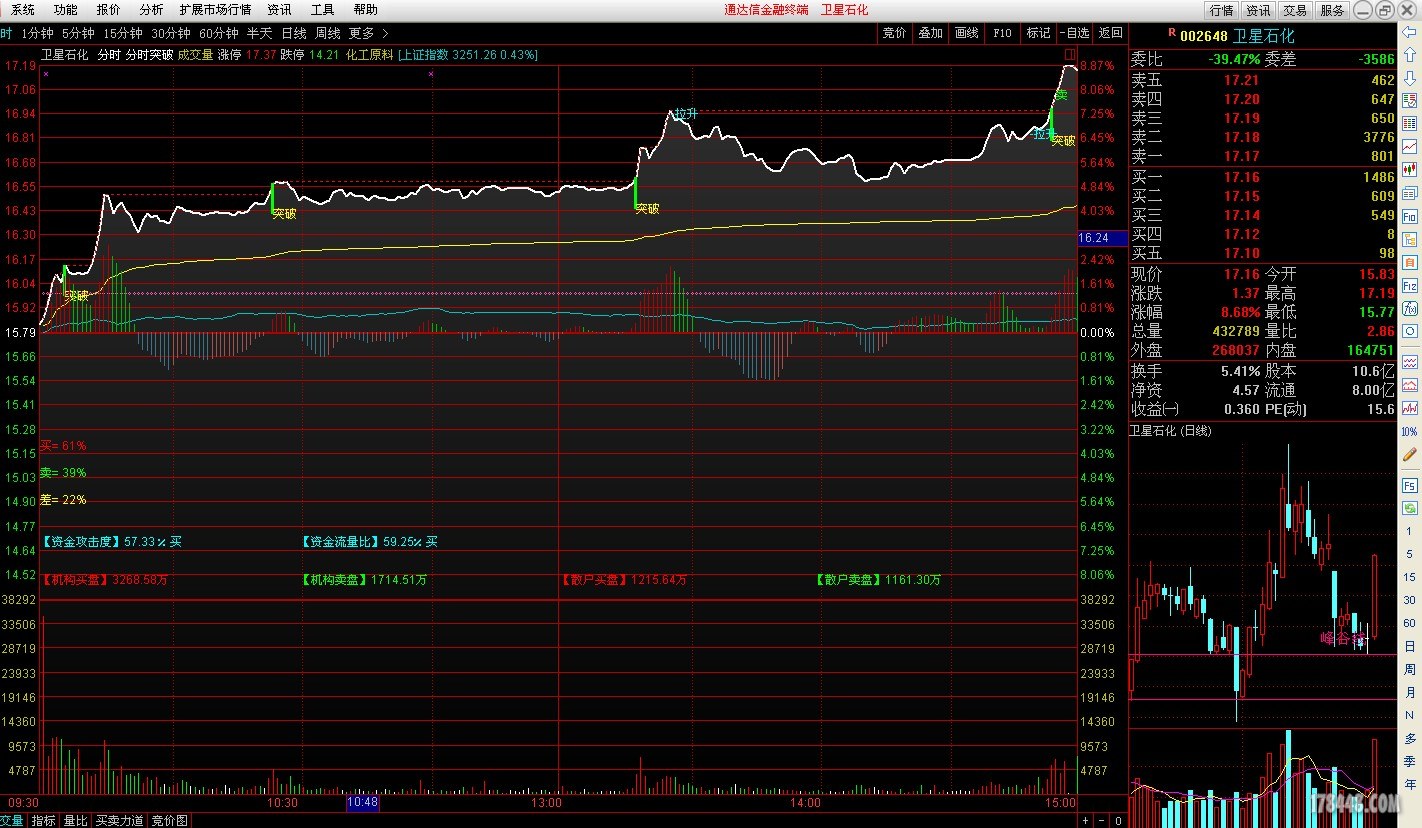Image resolution: width=1422 pixels, height=828 pixels.
Task: Click the down arrow icon in right sidebar
Action: (x=1410, y=78)
